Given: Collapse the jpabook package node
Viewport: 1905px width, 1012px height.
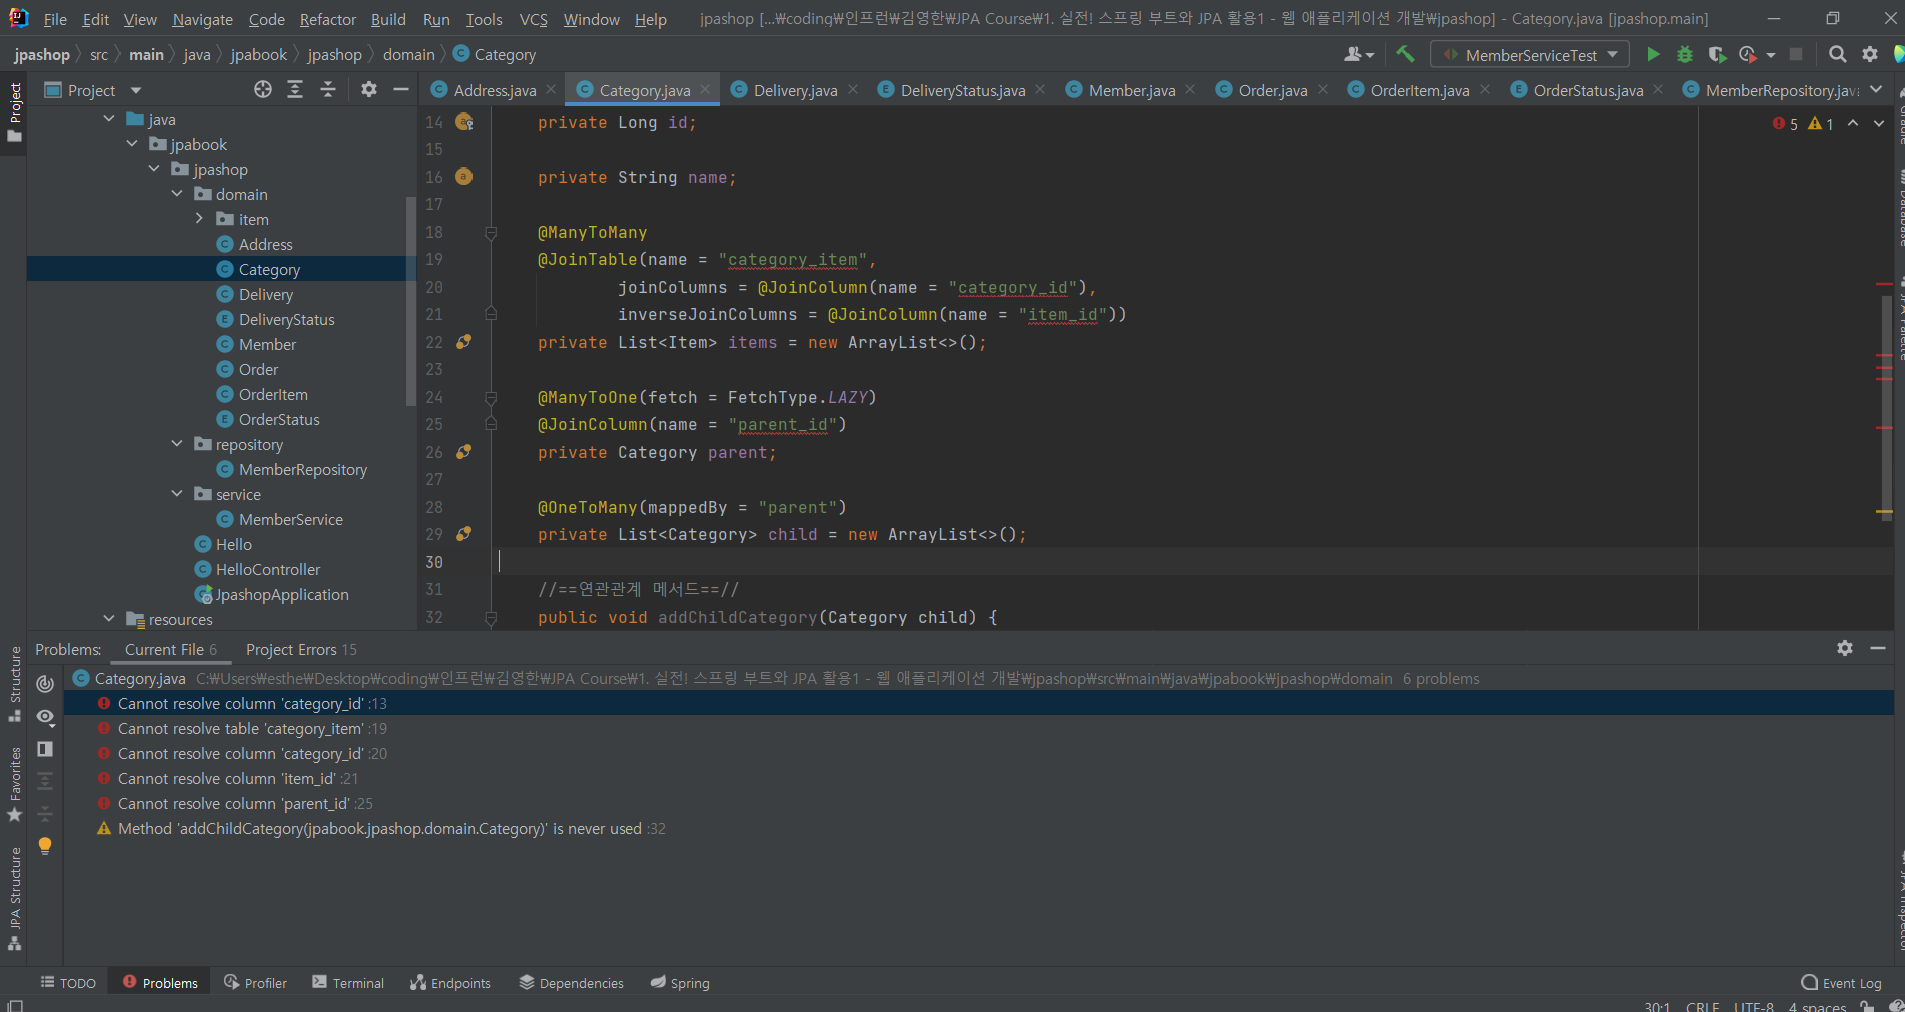Looking at the screenshot, I should point(132,144).
